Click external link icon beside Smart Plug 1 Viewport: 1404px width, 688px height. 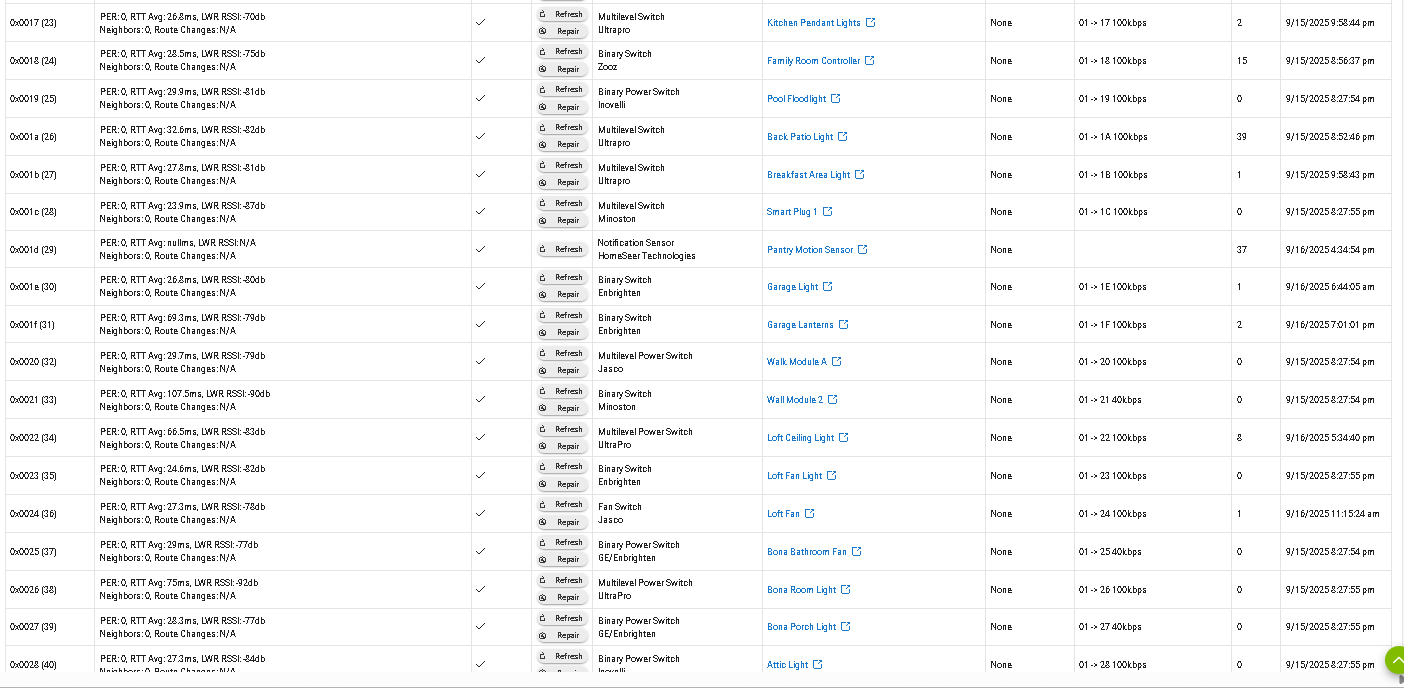(x=827, y=212)
